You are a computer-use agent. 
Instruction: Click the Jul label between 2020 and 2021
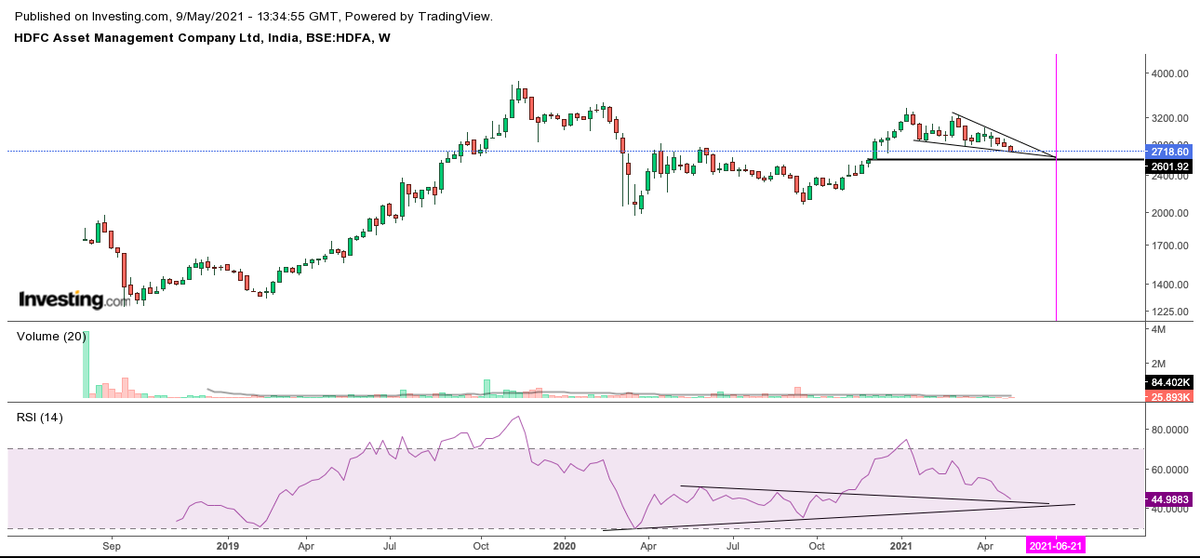pos(733,547)
